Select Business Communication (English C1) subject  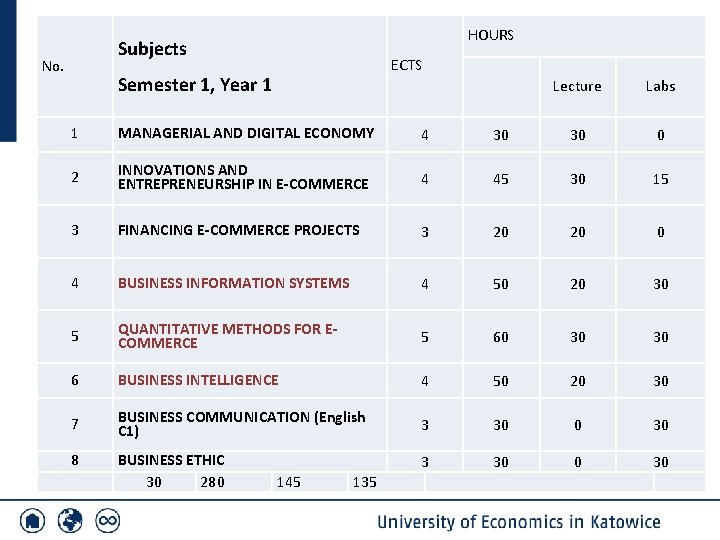click(x=241, y=424)
